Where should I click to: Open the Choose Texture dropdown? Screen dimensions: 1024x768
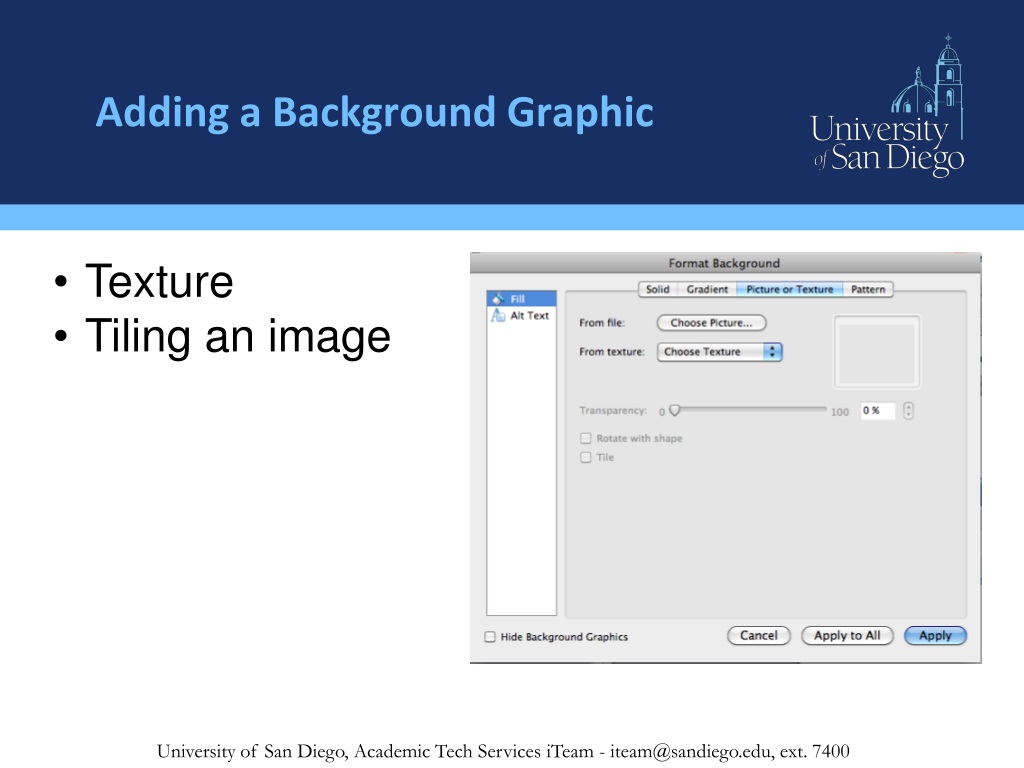(x=719, y=352)
